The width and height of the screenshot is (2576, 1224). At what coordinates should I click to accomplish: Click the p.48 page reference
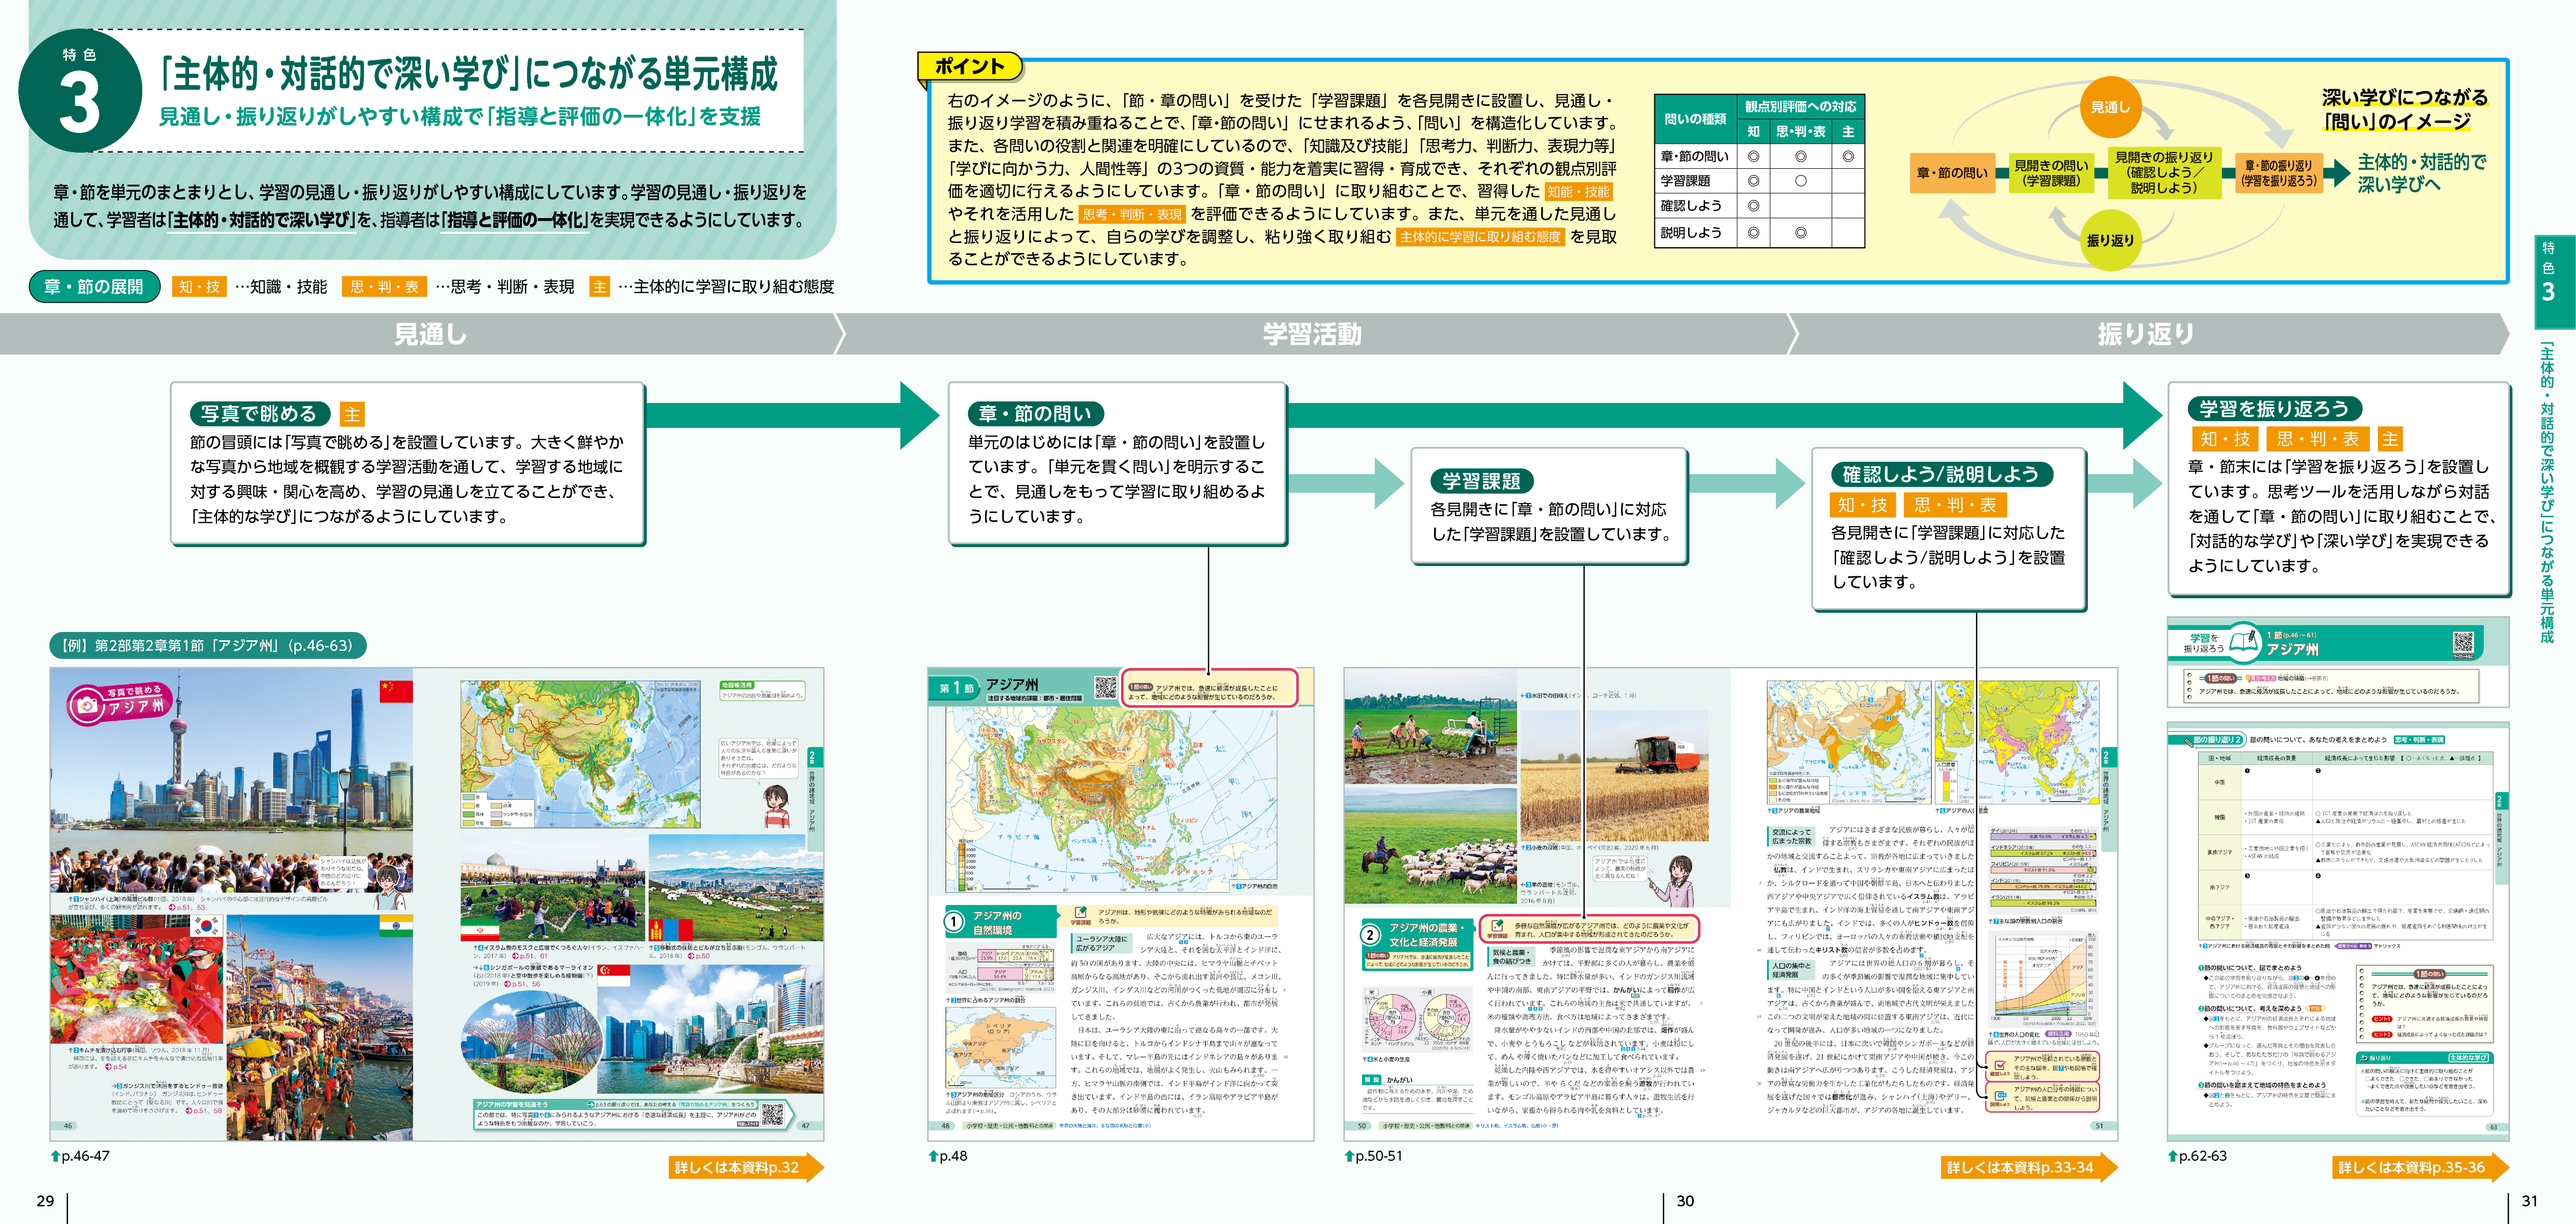[x=953, y=1156]
